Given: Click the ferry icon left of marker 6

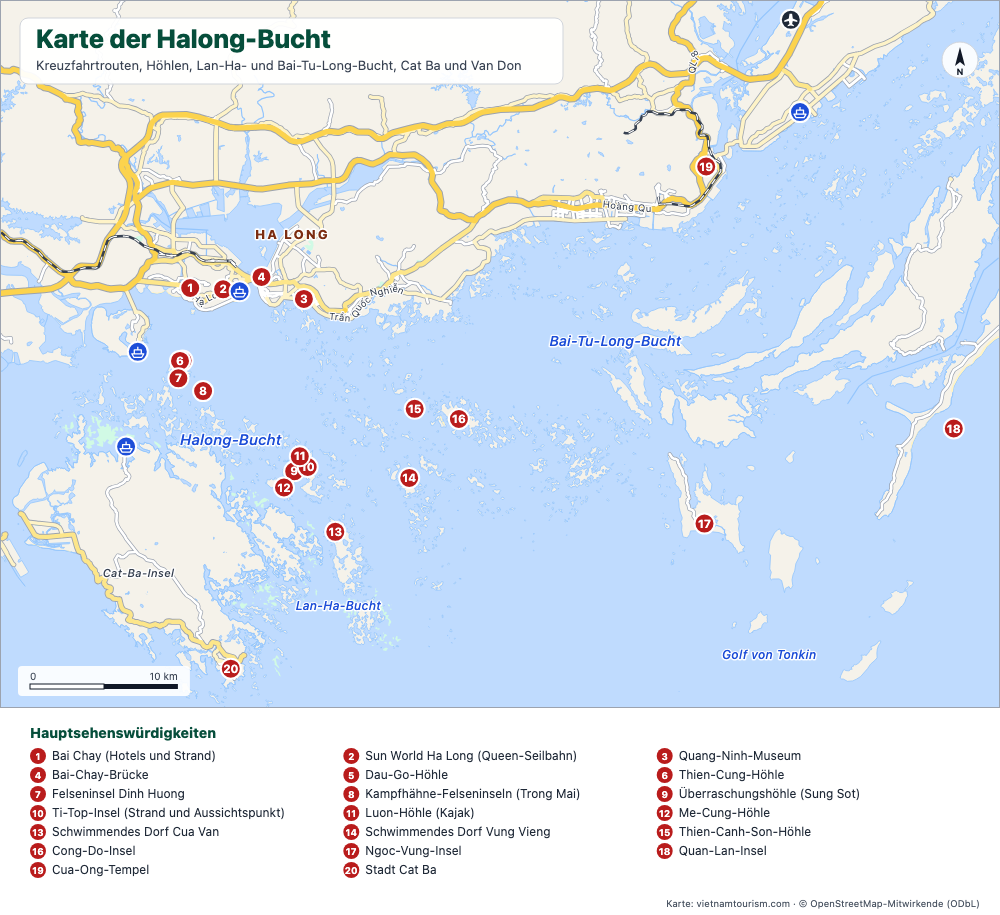Looking at the screenshot, I should (138, 351).
